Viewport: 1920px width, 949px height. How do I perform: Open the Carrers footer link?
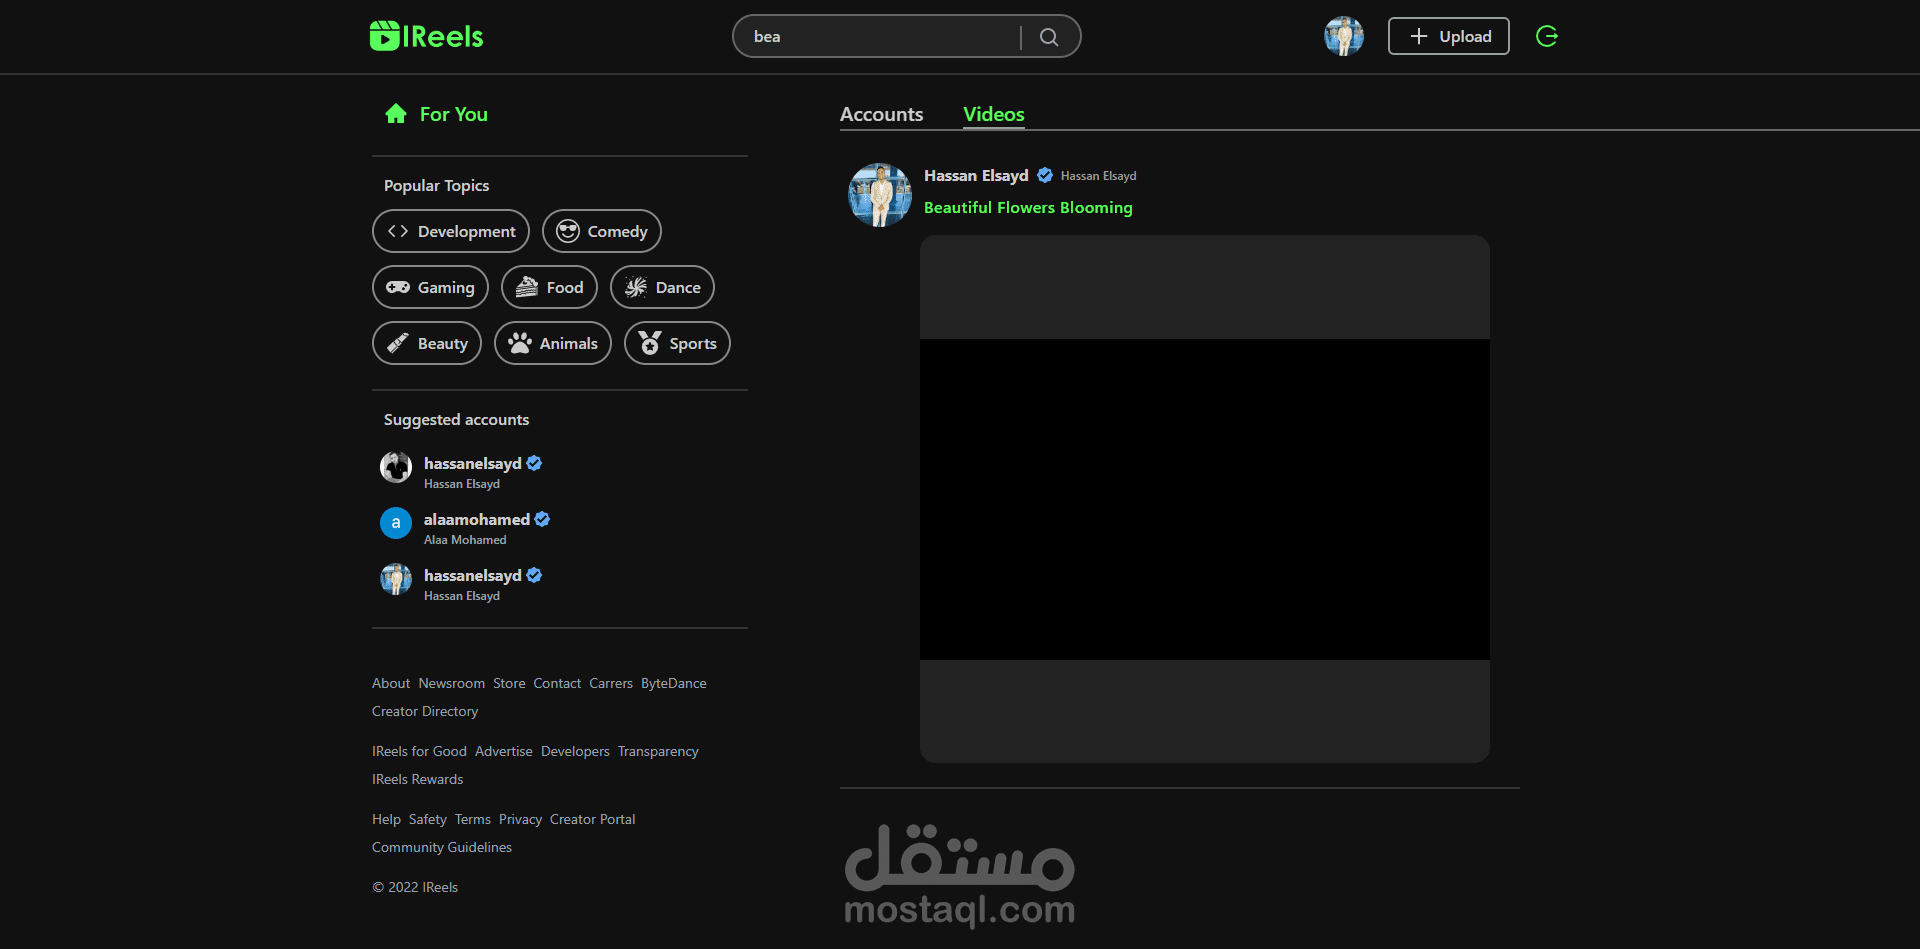click(611, 683)
